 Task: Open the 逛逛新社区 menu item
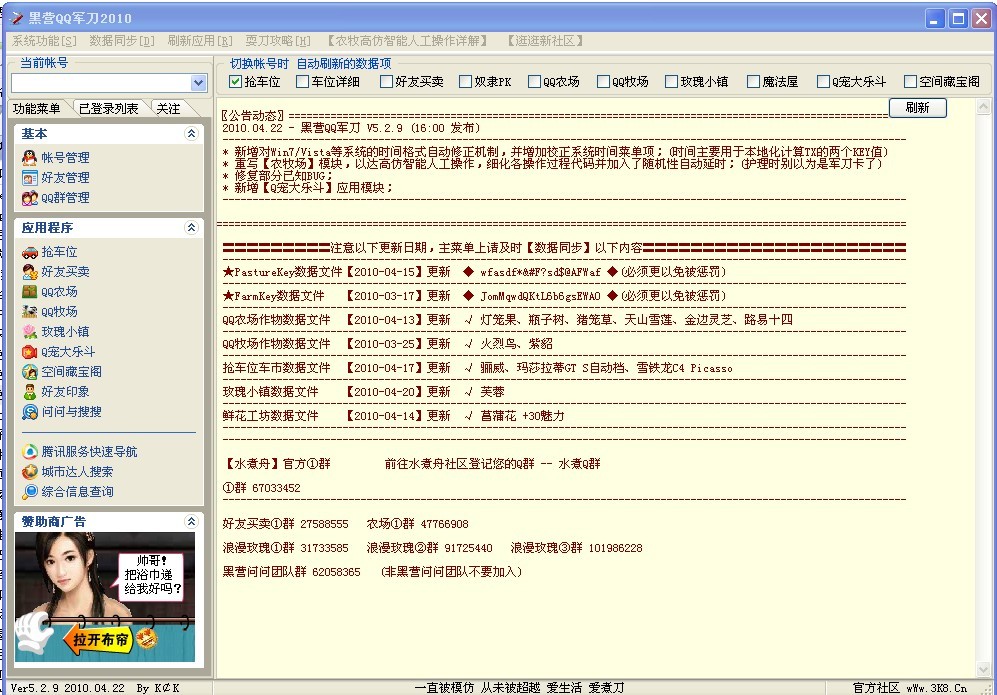coord(545,41)
